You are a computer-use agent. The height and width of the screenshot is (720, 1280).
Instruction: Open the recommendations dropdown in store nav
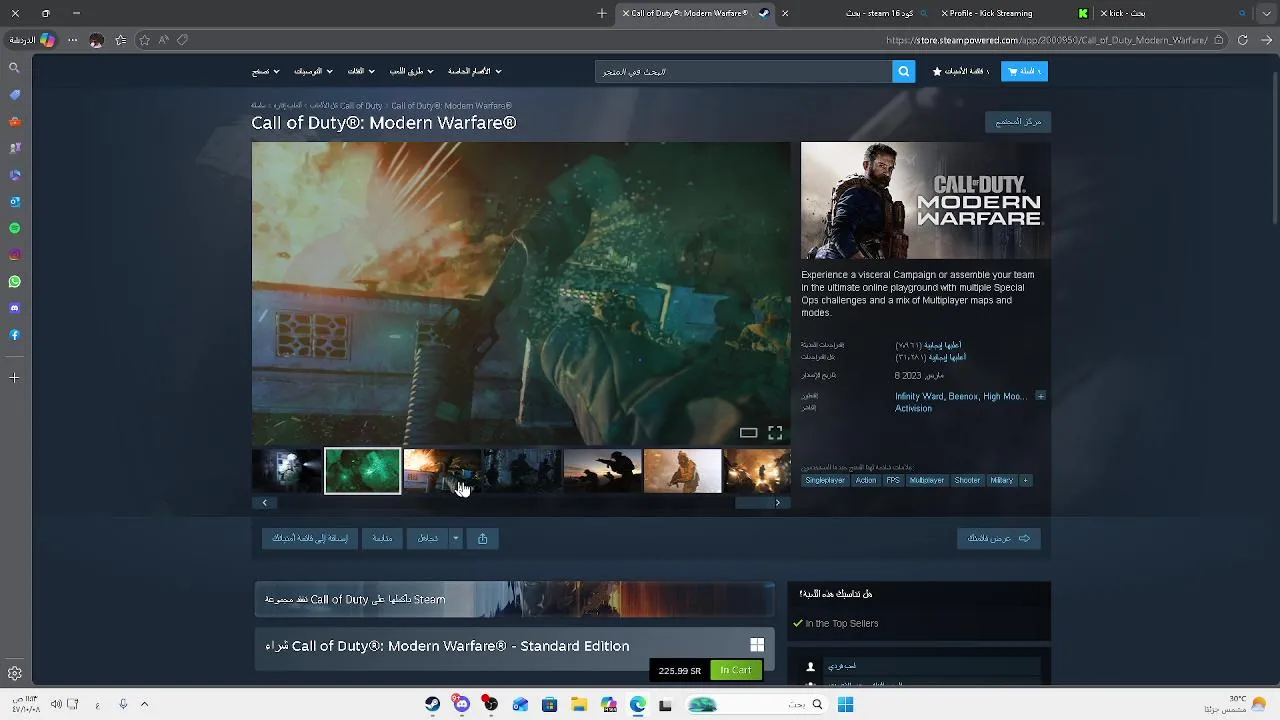coord(313,71)
